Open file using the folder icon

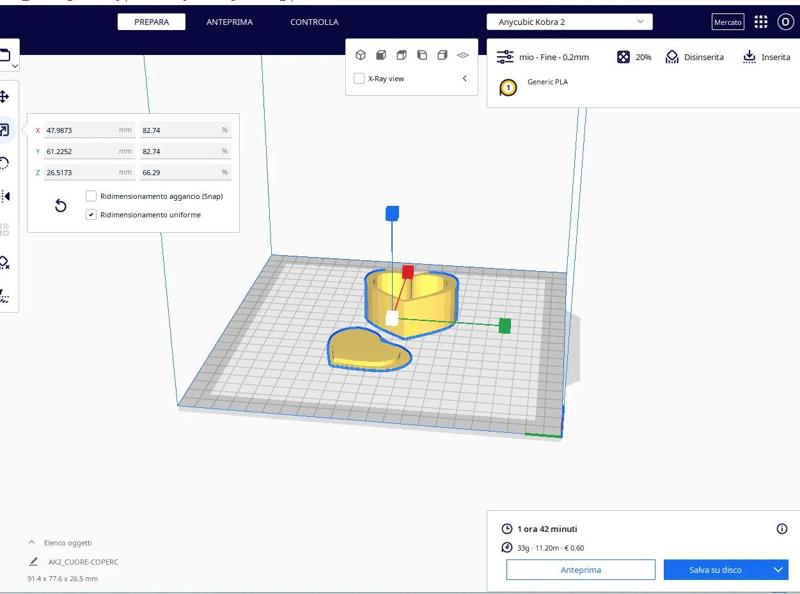pyautogui.click(x=5, y=55)
